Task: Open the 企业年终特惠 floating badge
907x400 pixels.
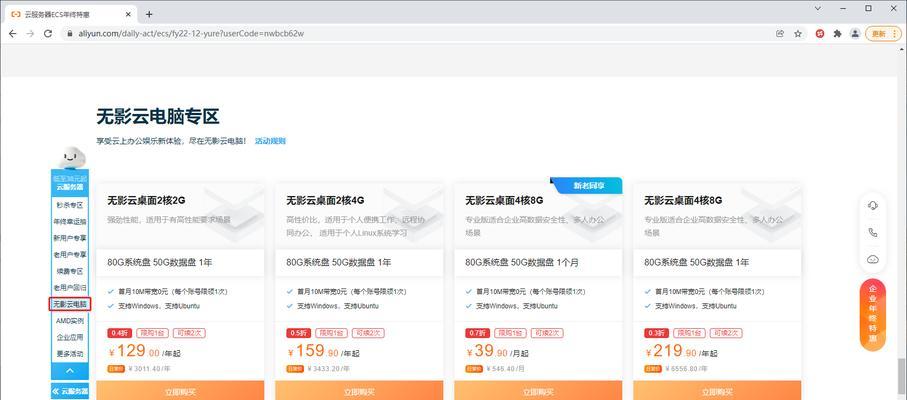Action: (872, 315)
